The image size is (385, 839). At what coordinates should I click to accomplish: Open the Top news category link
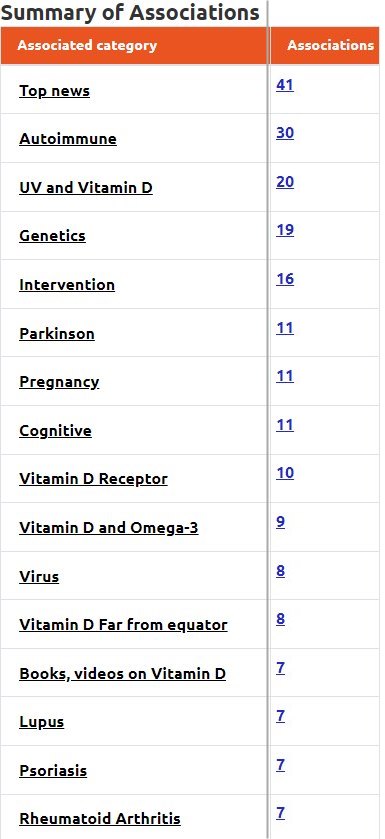coord(55,91)
